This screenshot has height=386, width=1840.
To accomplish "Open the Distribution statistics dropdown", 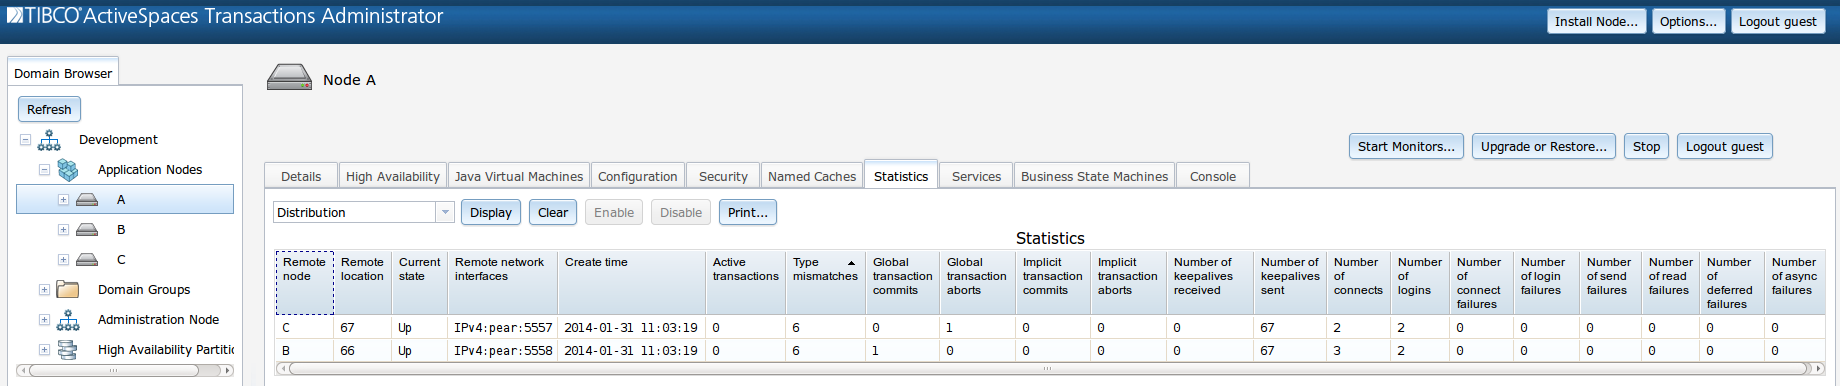I will (445, 212).
